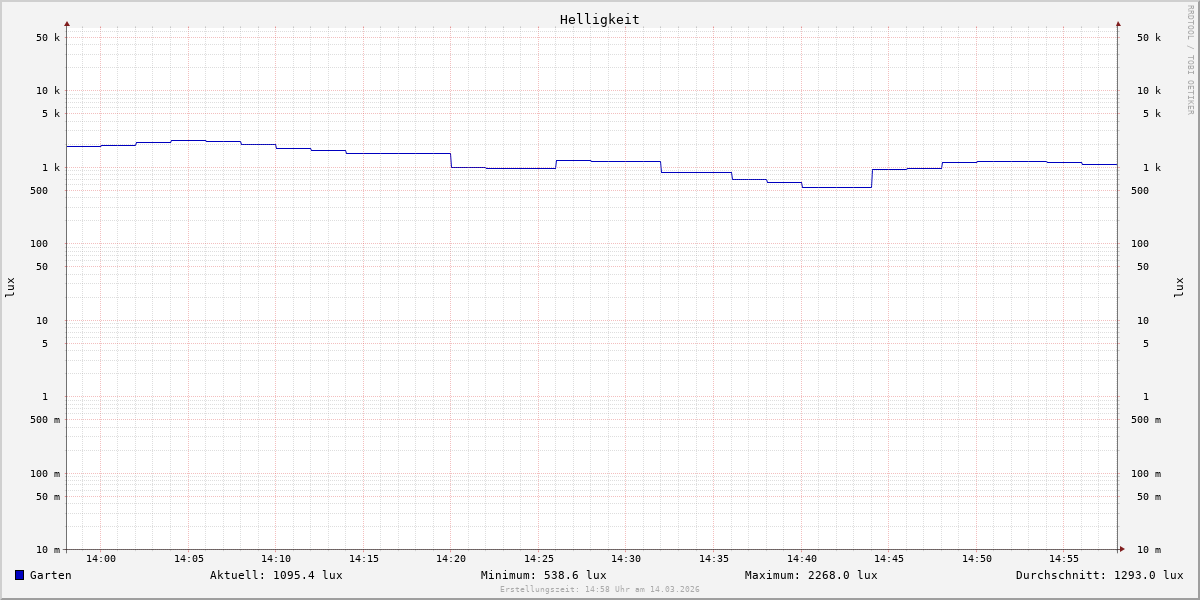Click the Erstellungszeit timestamp footer text
The width and height of the screenshot is (1200, 600).
point(600,589)
